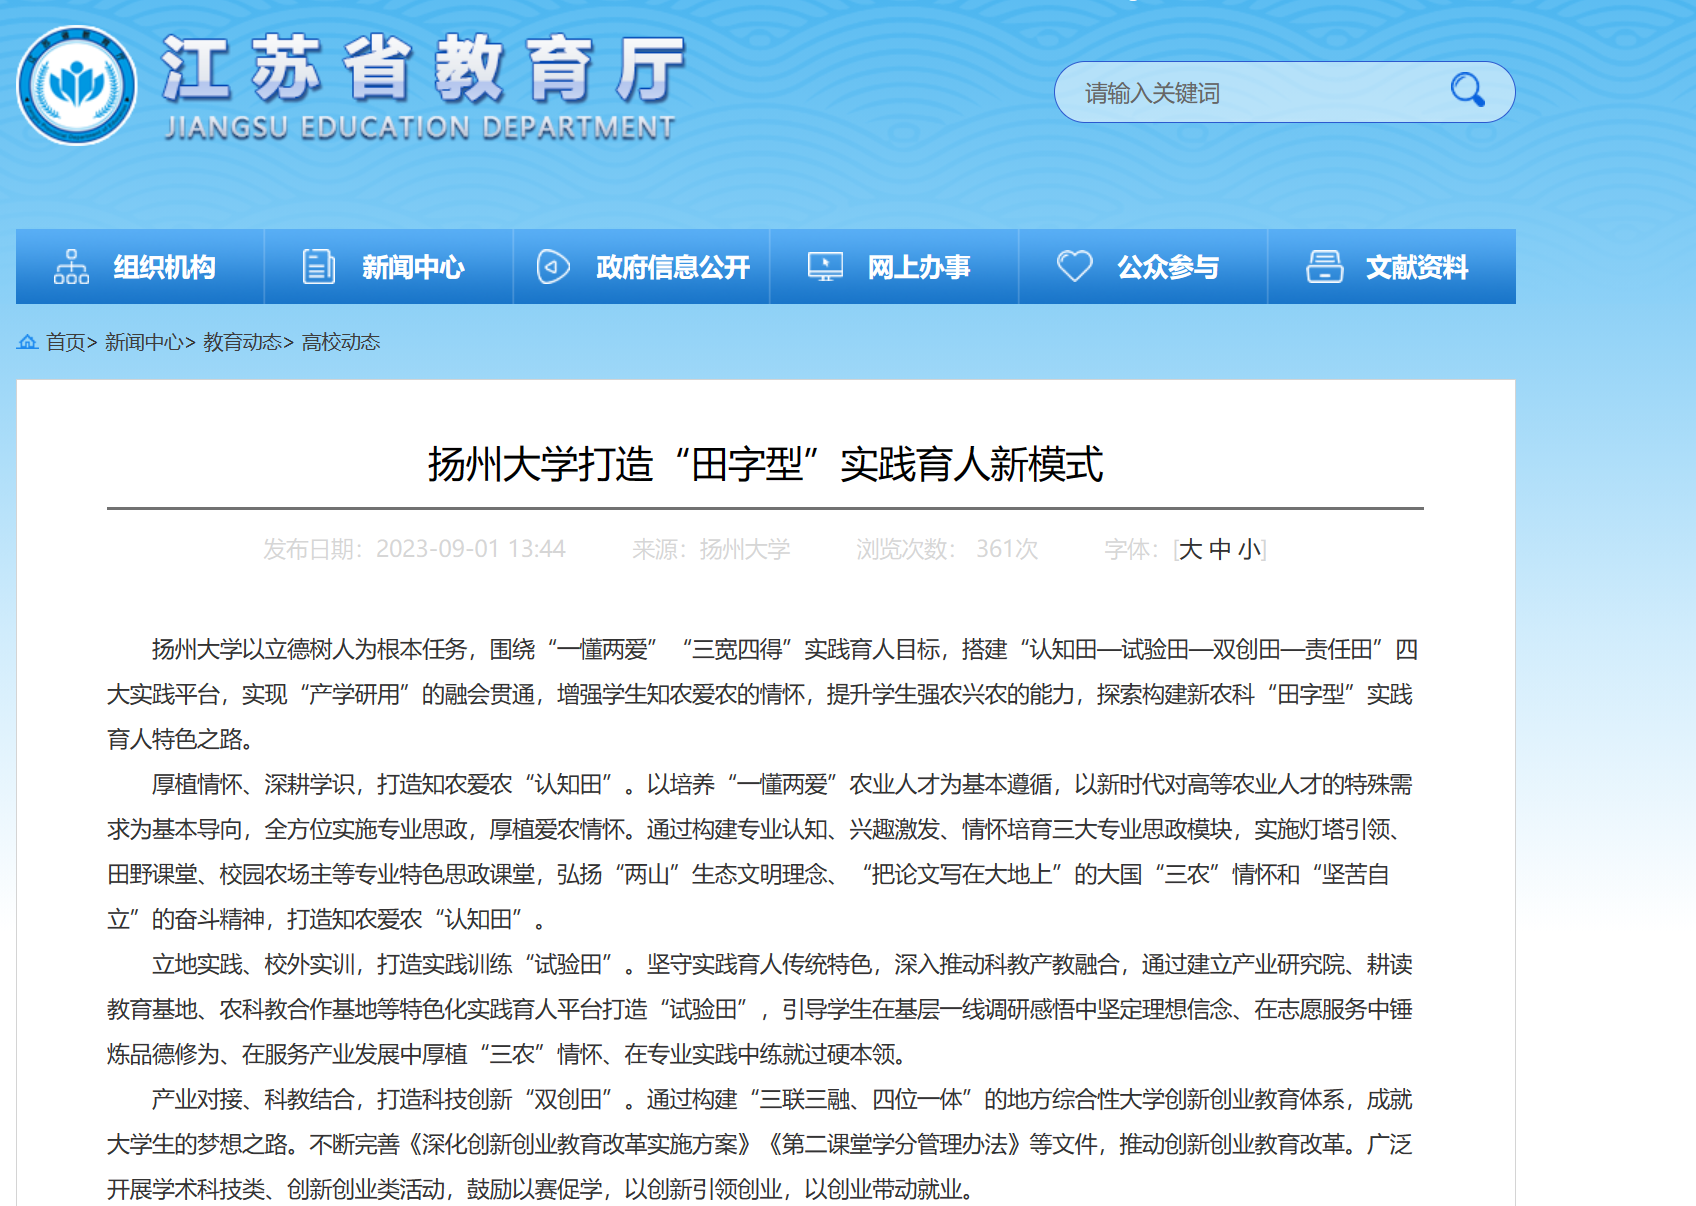Click the 文献资料 printer icon

(1324, 267)
